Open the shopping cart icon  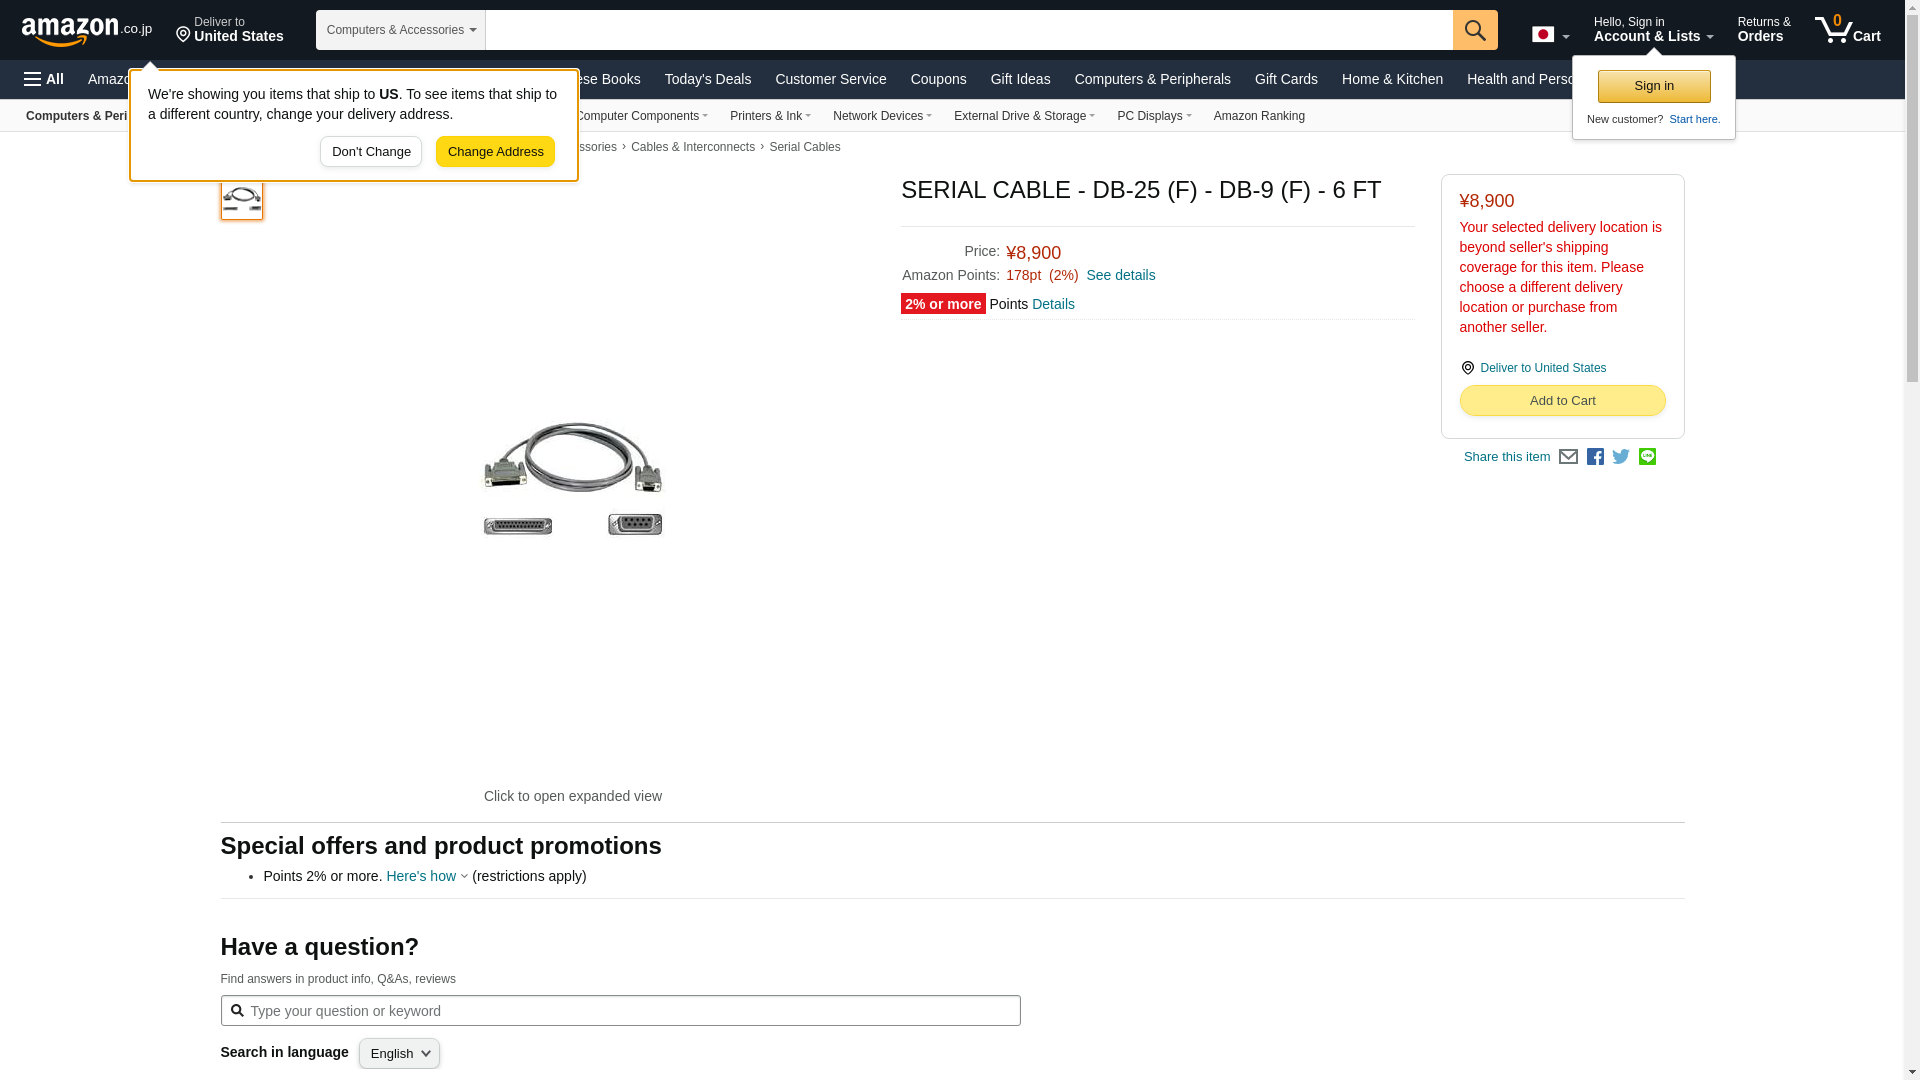[1847, 30]
